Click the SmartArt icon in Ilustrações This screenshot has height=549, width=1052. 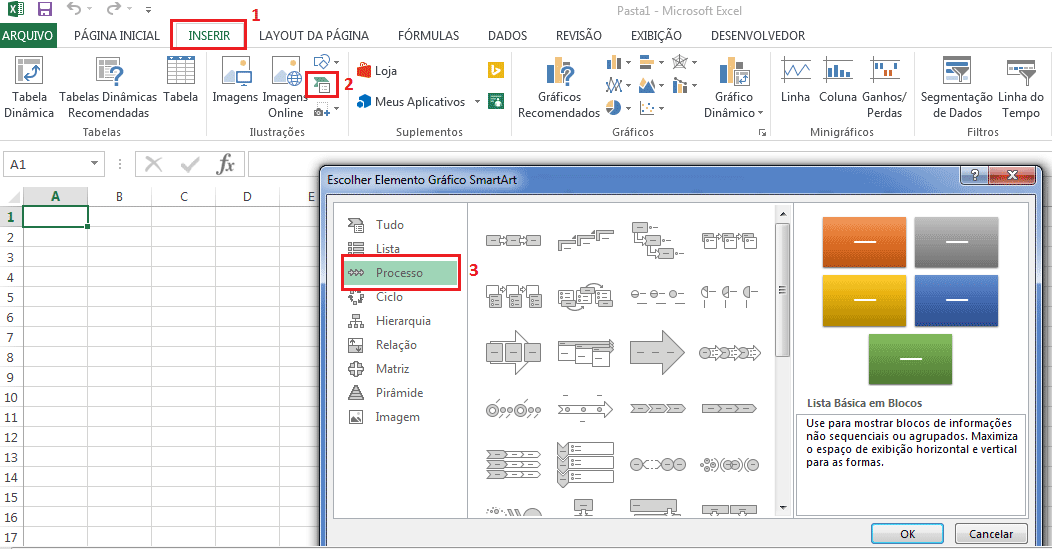click(321, 86)
